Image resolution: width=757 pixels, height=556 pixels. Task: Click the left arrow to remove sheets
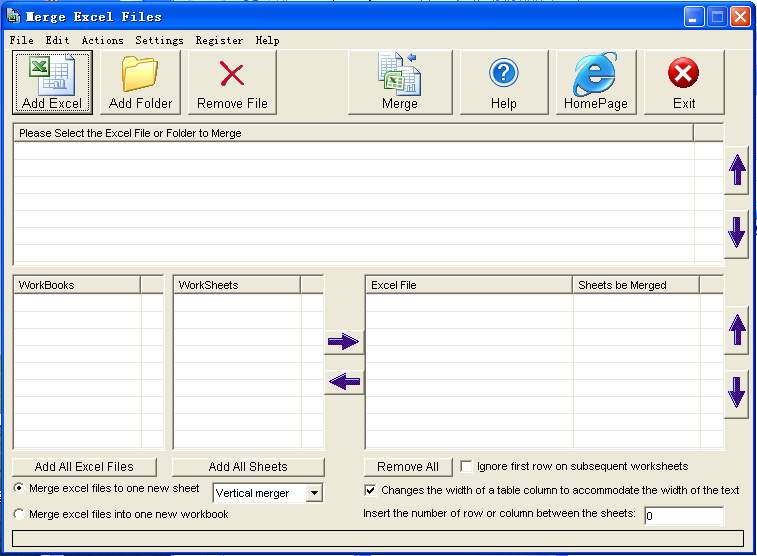(343, 382)
